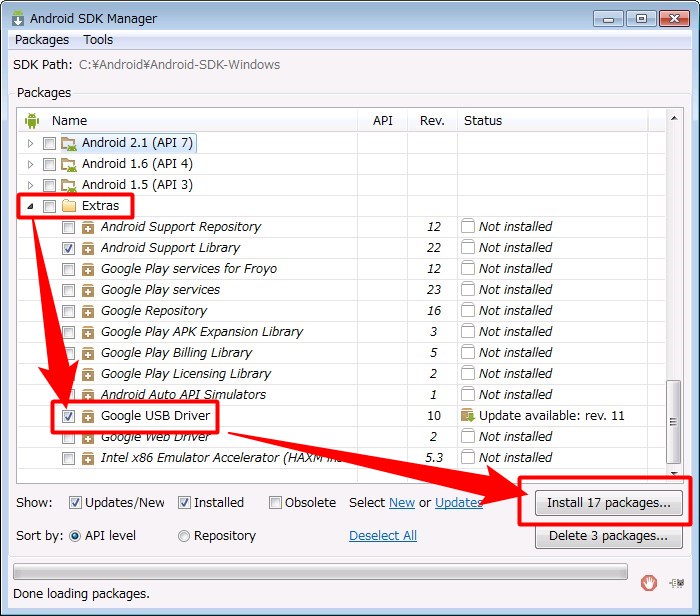This screenshot has width=700, height=616.
Task: Click the update-available status icon for USB Driver
Action: coord(467,415)
